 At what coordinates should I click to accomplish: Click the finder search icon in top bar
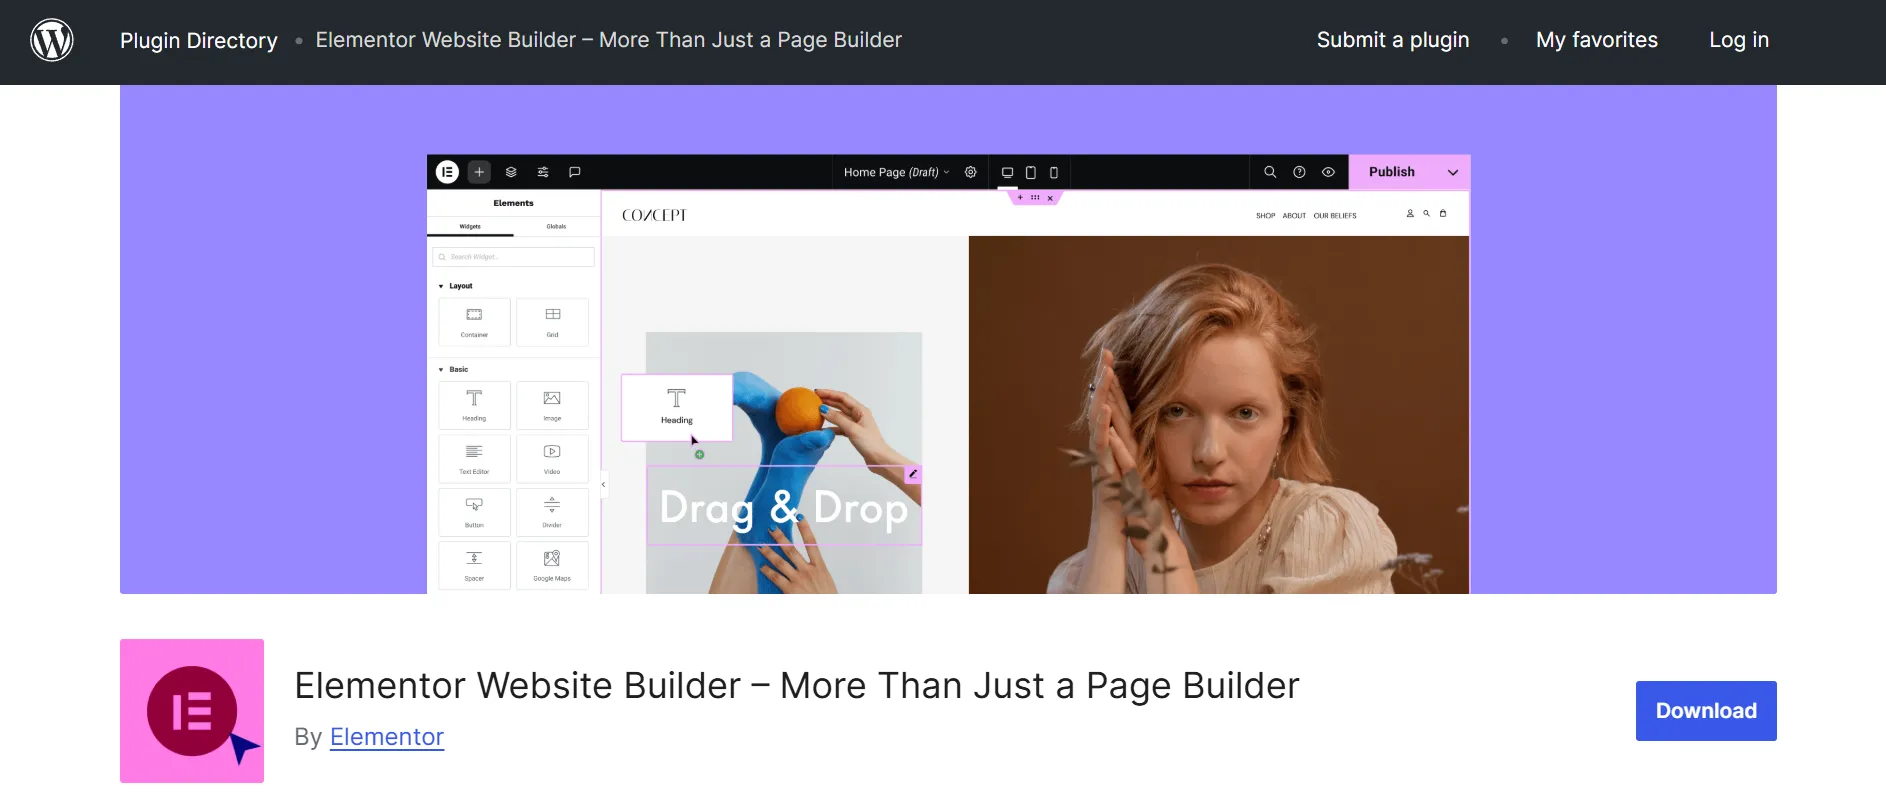tap(1270, 172)
